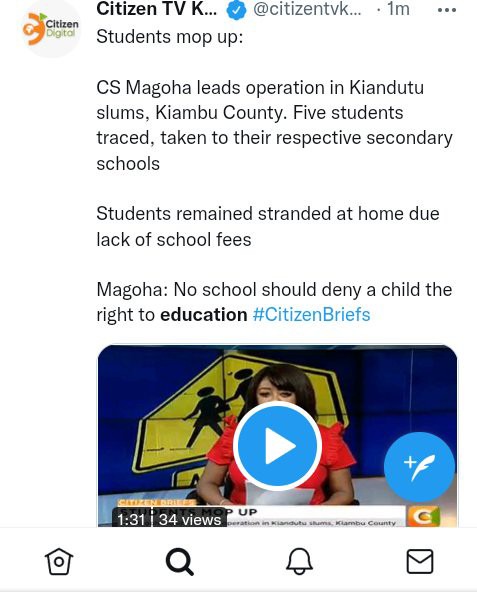Click the video duration 1:31 label
This screenshot has width=477, height=602.
tap(131, 520)
